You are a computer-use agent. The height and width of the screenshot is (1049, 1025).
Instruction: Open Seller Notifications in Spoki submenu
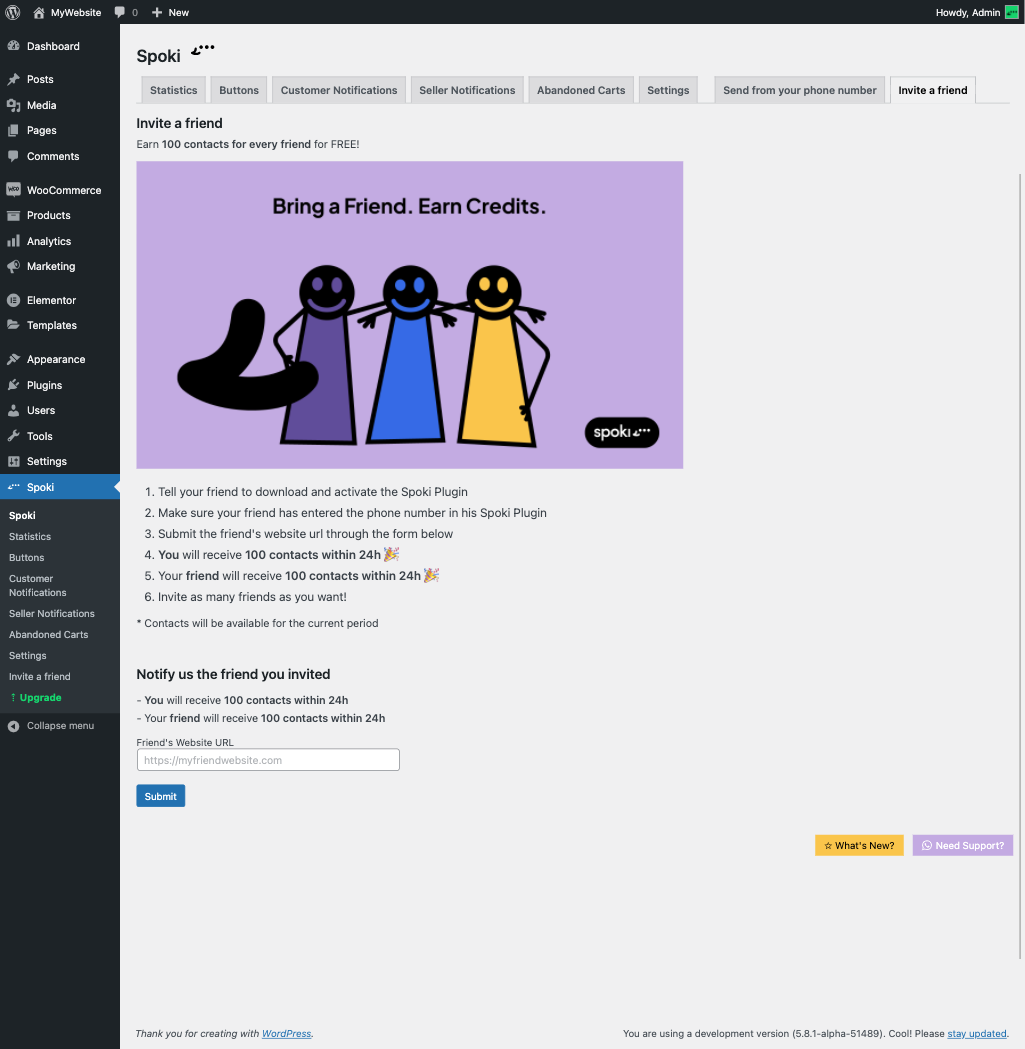(x=52, y=613)
